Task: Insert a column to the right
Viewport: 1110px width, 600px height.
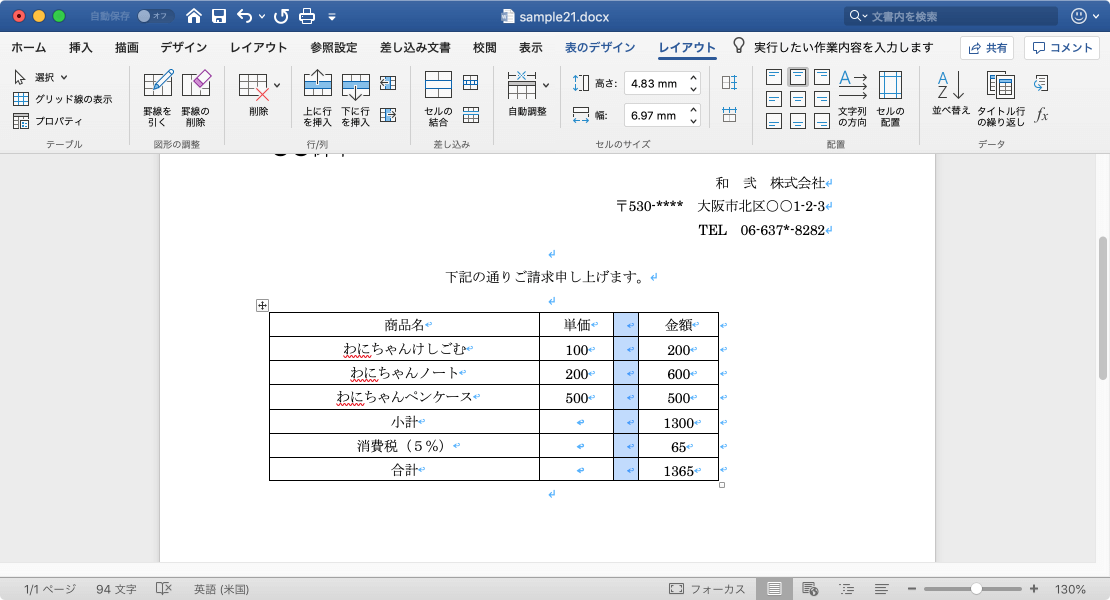Action: [388, 115]
